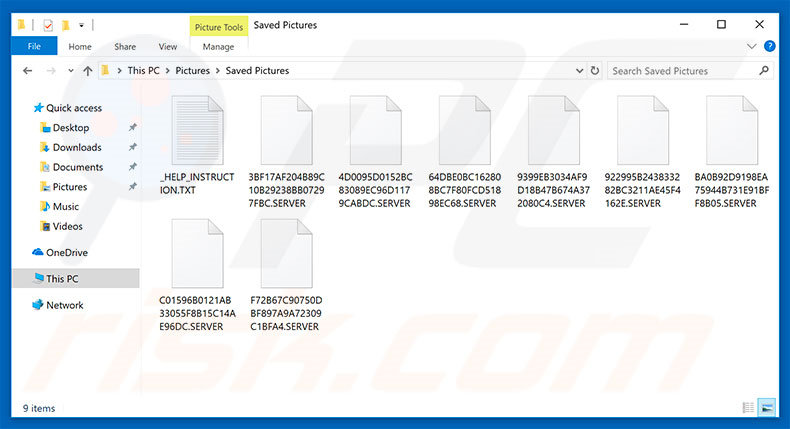Viewport: 790px width, 429px height.
Task: Select the C01596B0121AB...SERVER file icon
Action: coord(198,254)
